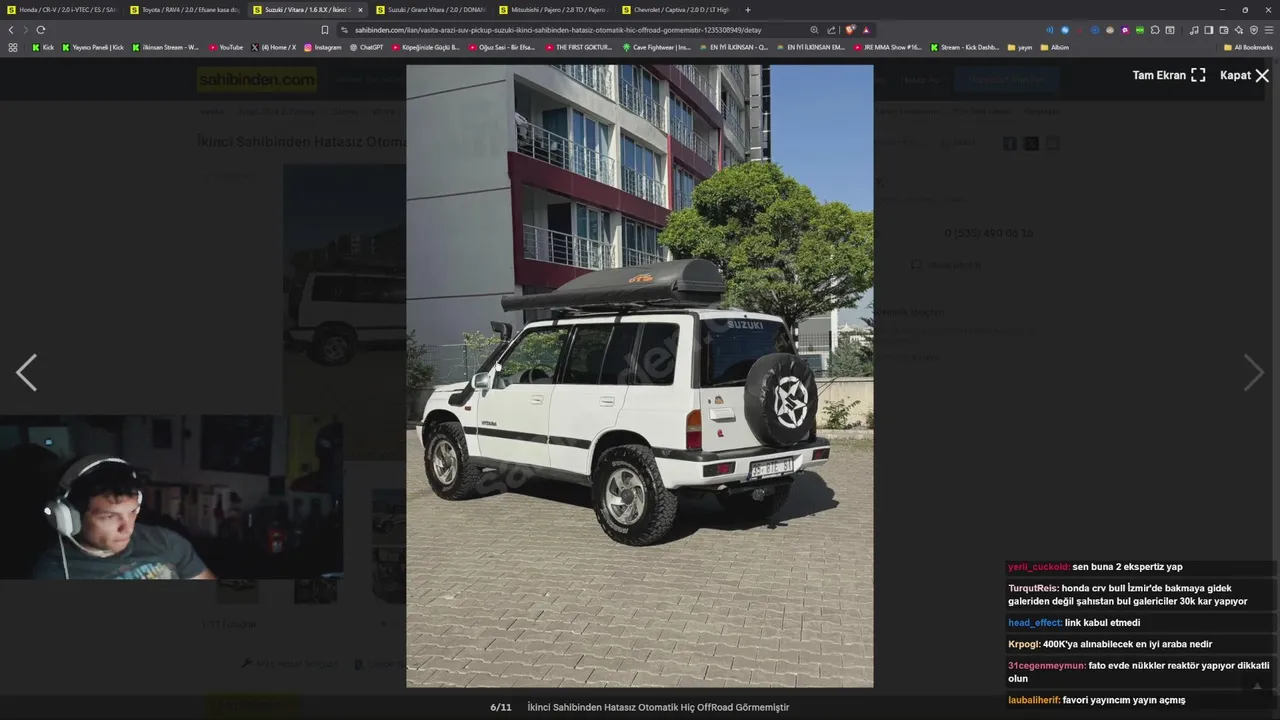Switch to Mitsubishi Pajero tab
The height and width of the screenshot is (720, 1280).
(x=553, y=10)
